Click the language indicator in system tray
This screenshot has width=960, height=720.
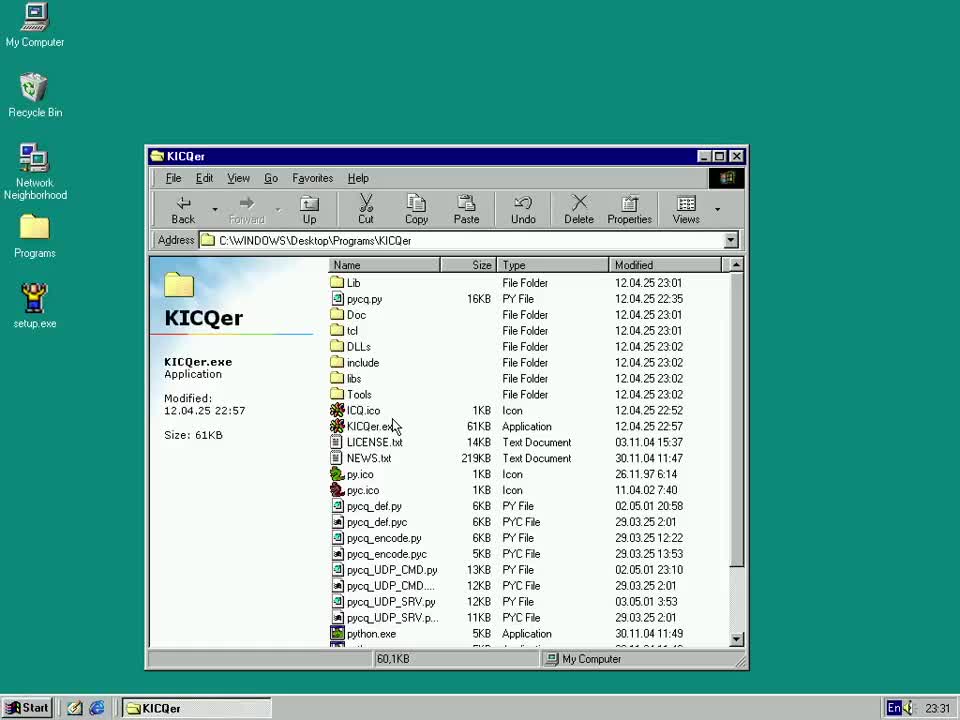click(894, 708)
